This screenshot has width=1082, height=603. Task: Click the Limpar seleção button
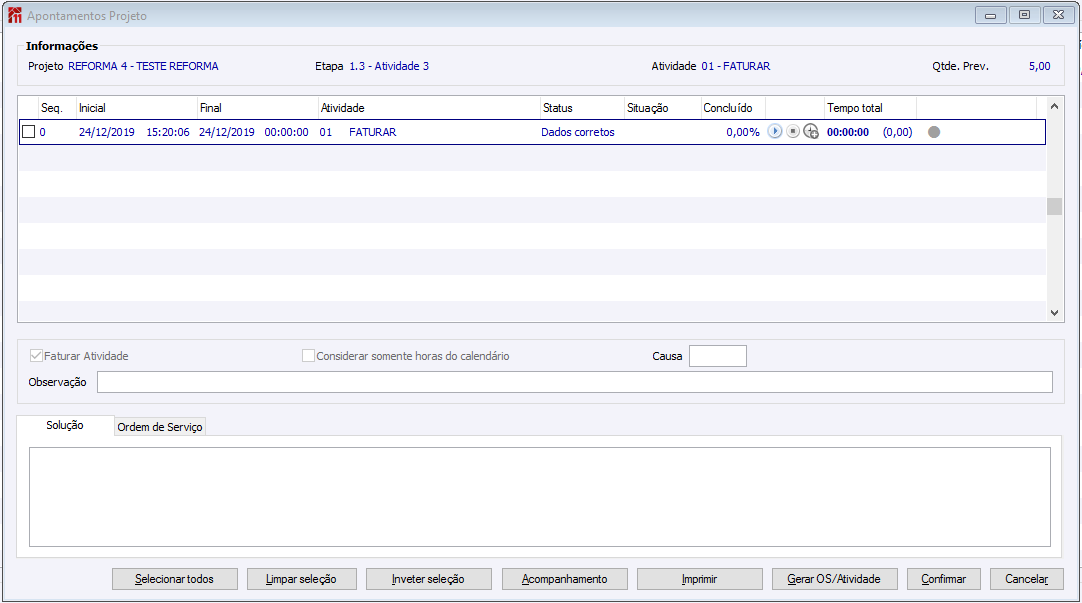tap(302, 579)
